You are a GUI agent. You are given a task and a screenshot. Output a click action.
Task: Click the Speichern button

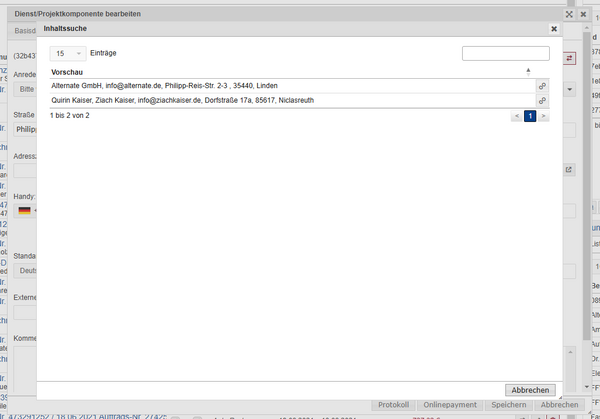pos(508,405)
